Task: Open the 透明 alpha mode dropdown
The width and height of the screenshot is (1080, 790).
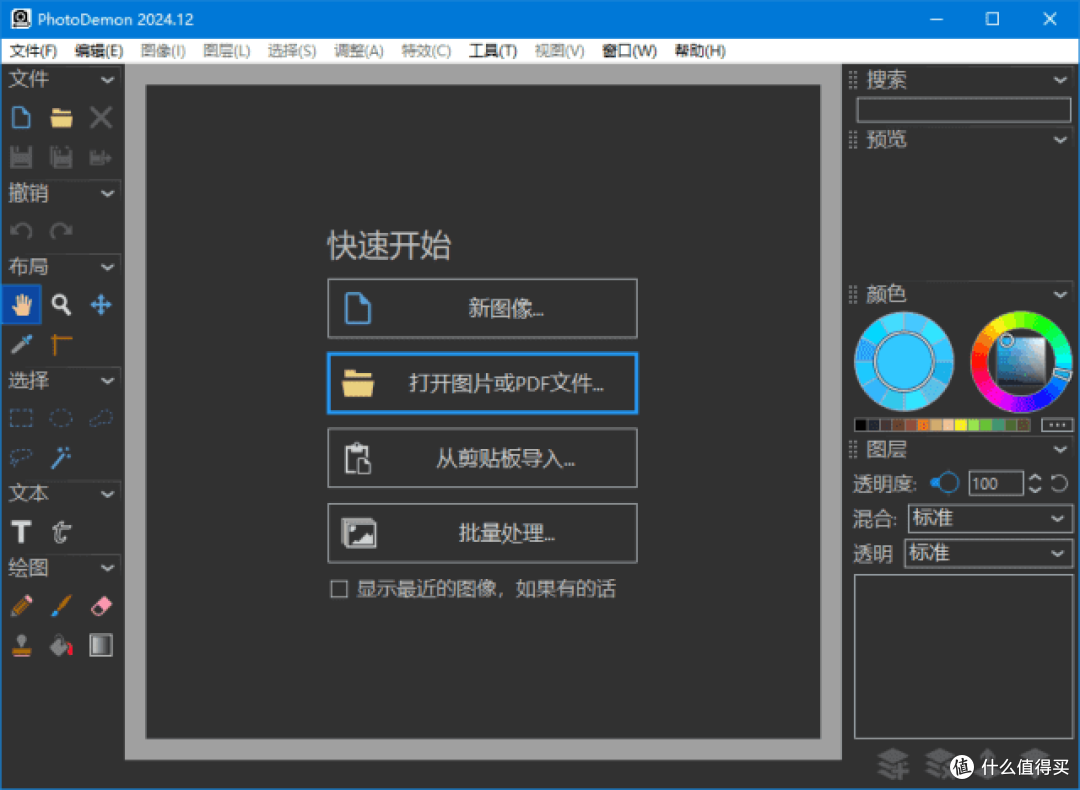Action: 988,553
